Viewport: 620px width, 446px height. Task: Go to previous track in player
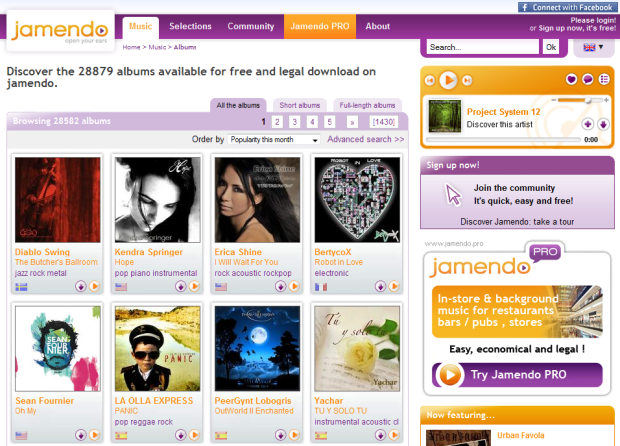pyautogui.click(x=430, y=81)
